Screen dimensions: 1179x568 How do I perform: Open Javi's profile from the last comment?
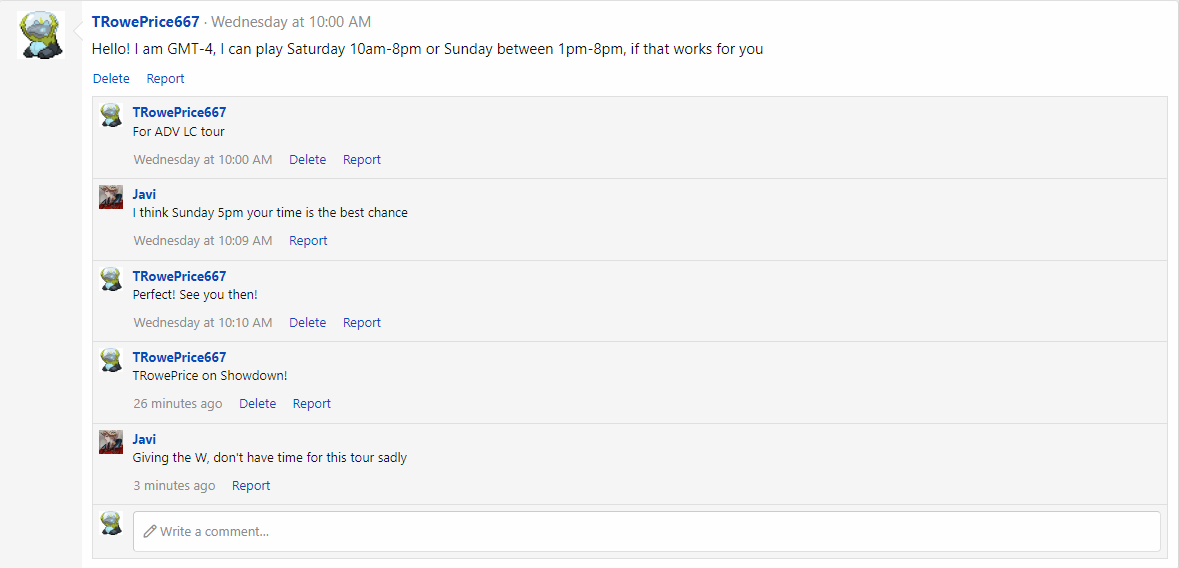pos(144,439)
